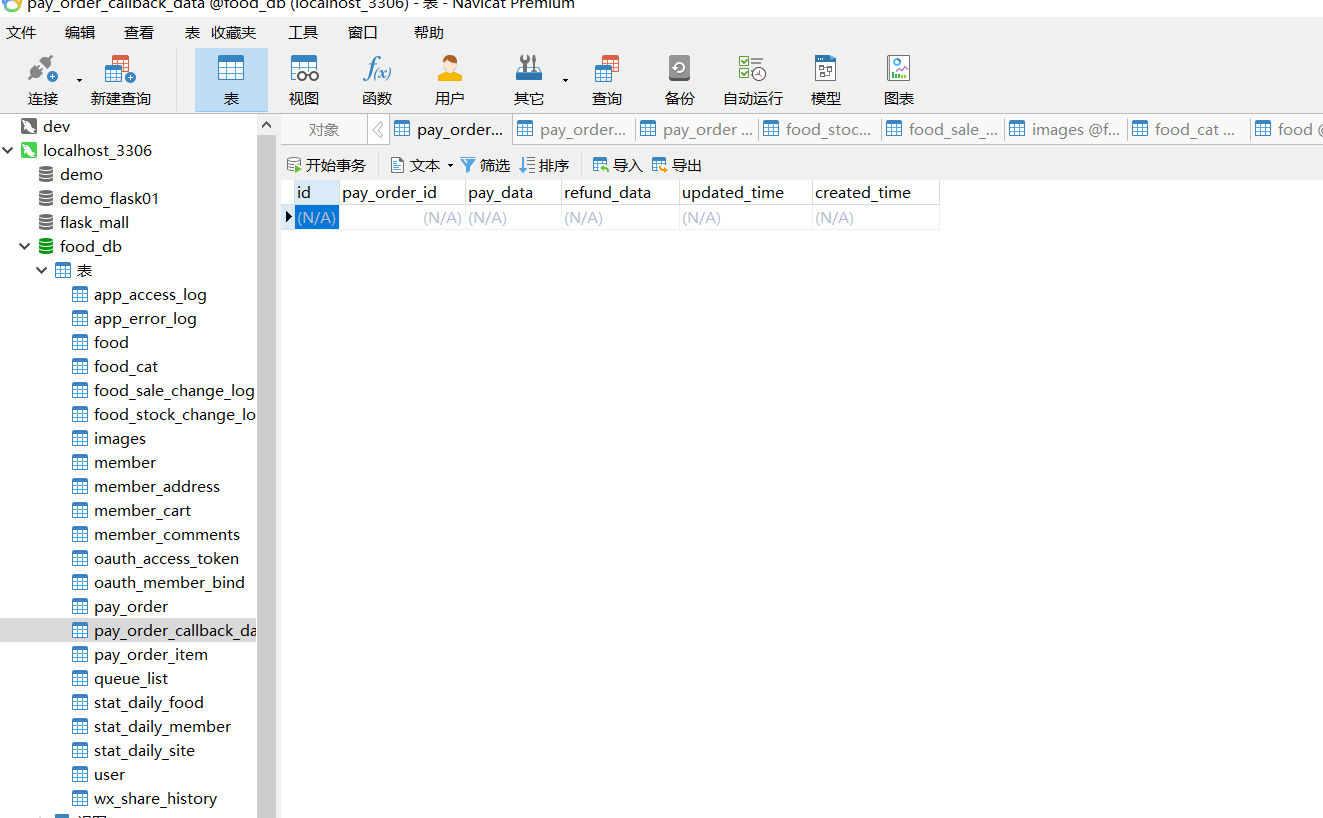The width and height of the screenshot is (1323, 818).
Task: Select the queue_list table
Action: click(x=131, y=679)
